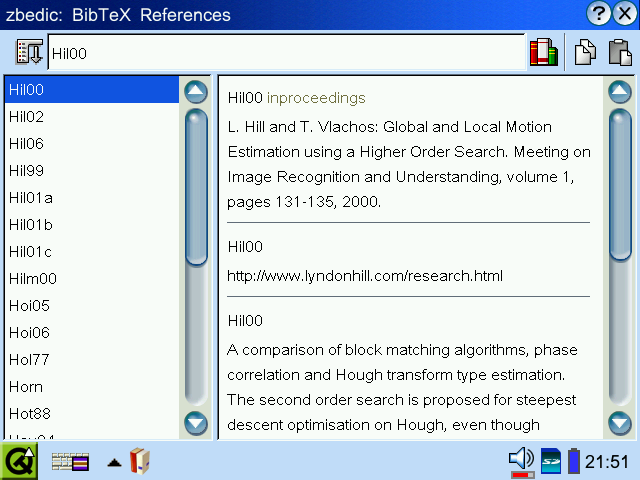Select the Hilm00 reference entry

33,279
